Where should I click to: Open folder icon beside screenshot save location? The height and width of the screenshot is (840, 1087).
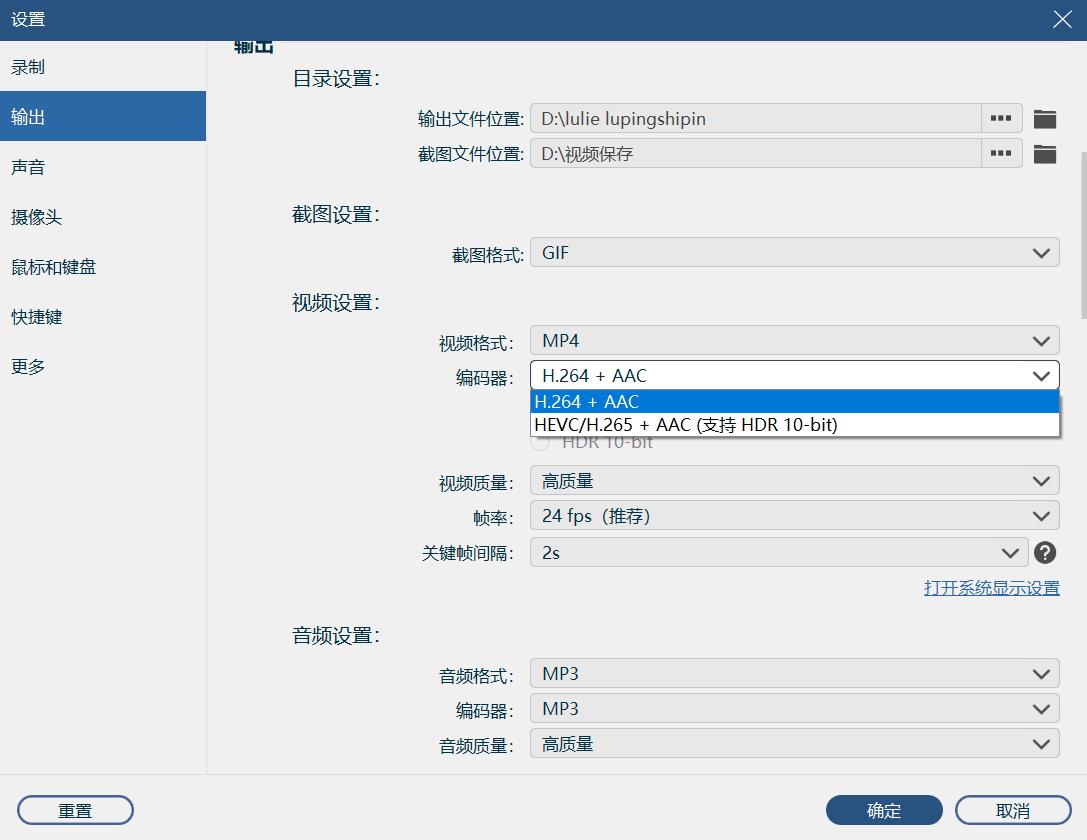[x=1045, y=154]
